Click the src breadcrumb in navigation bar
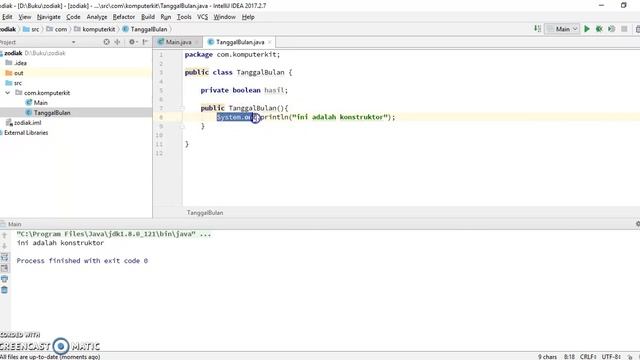This screenshot has width=640, height=360. tap(31, 29)
